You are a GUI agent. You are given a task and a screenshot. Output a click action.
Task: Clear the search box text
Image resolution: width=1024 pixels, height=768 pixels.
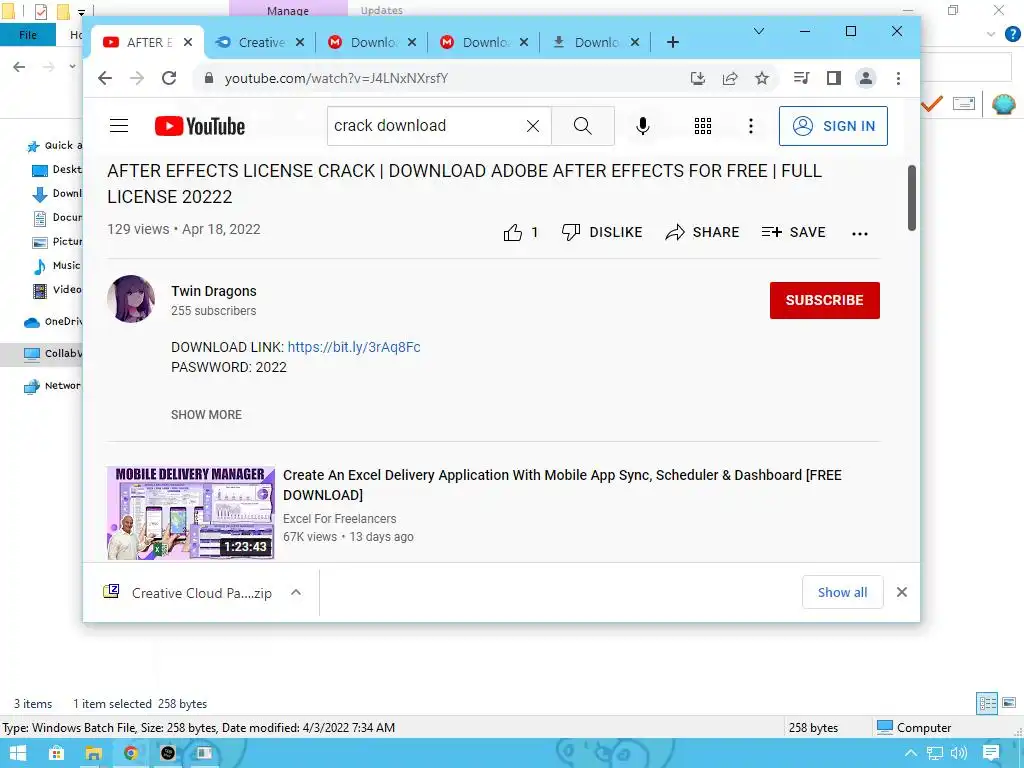click(x=533, y=126)
